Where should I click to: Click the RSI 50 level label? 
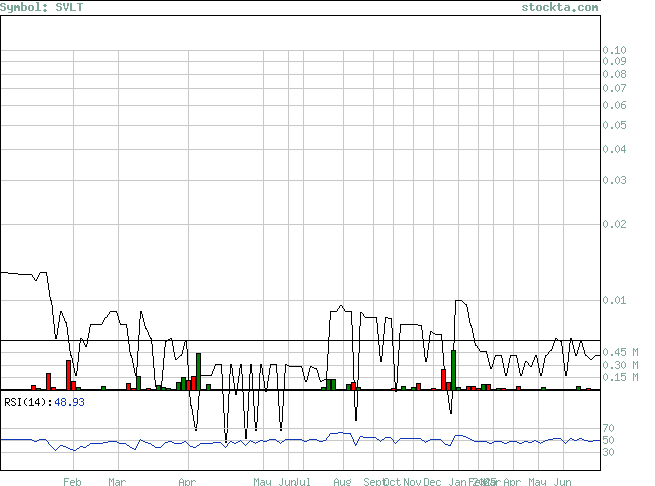[608, 440]
